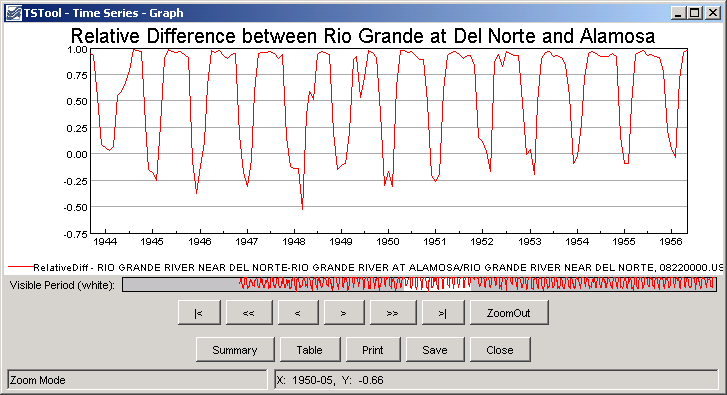Image resolution: width=727 pixels, height=395 pixels.
Task: Step back using the < button
Action: coord(298,313)
